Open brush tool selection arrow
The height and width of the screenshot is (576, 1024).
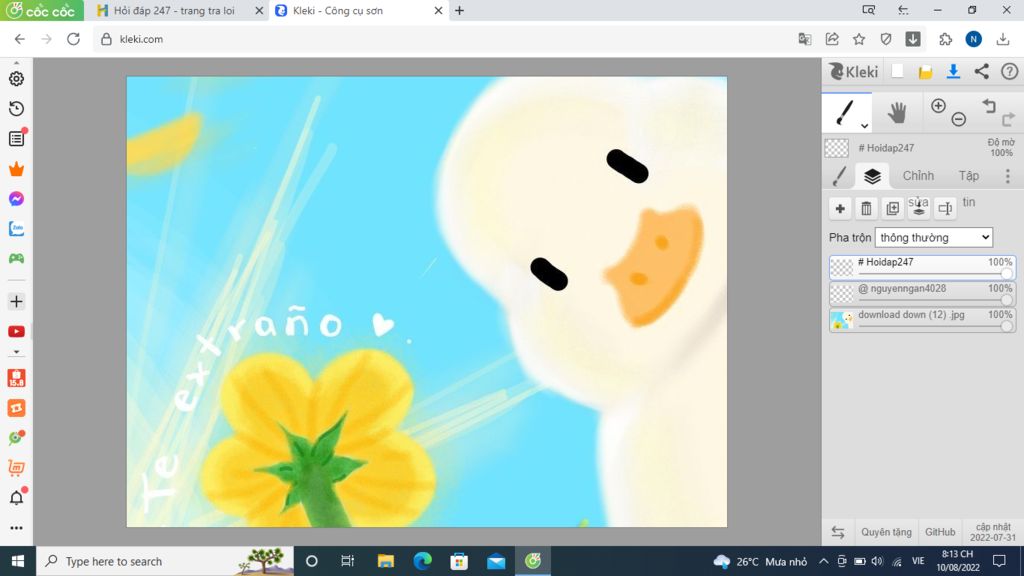864,125
